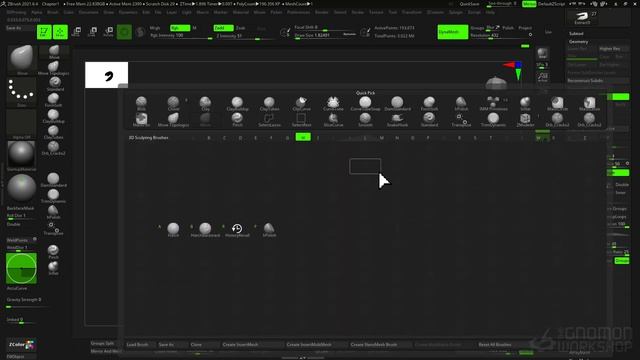Toggle Draw mode button

[x=60, y=31]
